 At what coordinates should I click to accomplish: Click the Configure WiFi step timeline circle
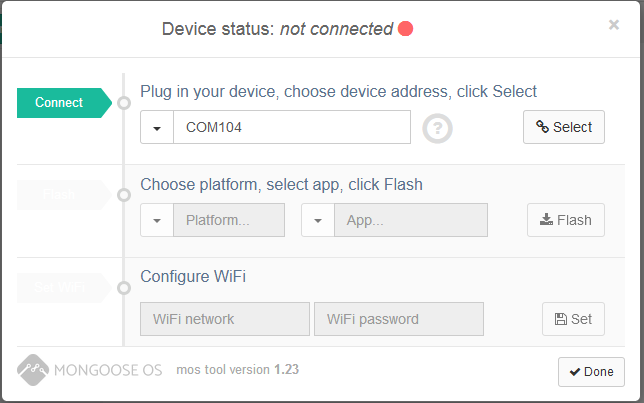[124, 288]
